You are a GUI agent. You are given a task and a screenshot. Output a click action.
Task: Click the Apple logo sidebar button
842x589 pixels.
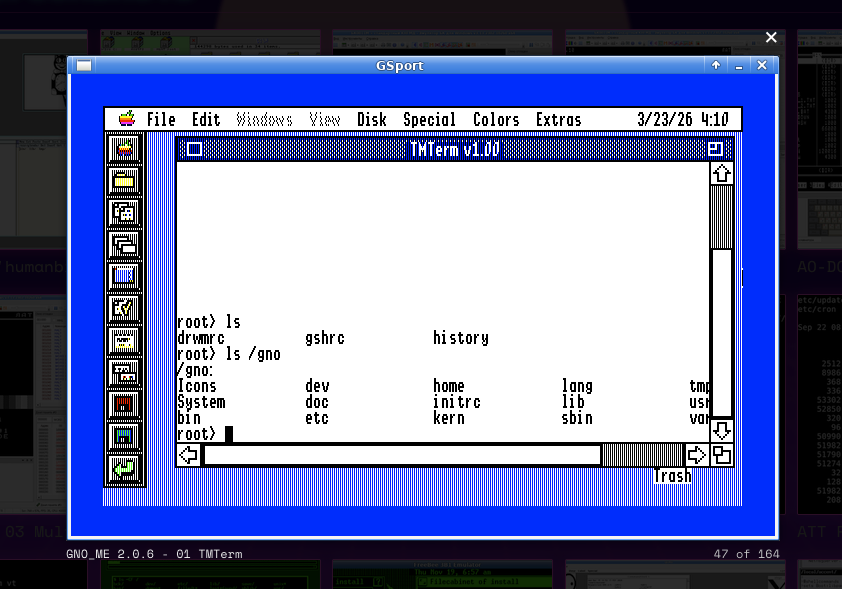(124, 149)
